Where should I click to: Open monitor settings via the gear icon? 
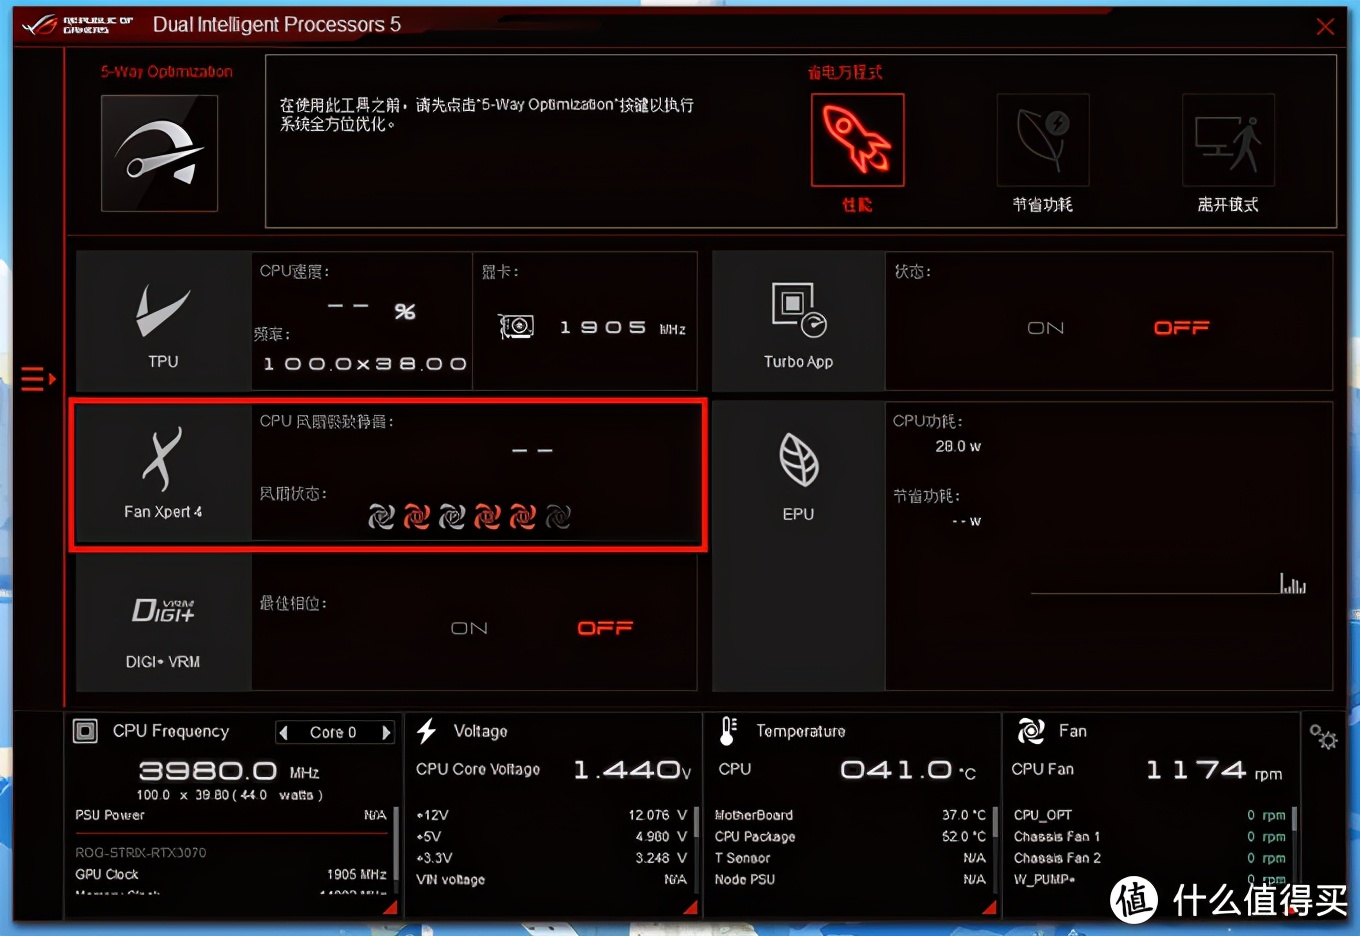(1323, 737)
